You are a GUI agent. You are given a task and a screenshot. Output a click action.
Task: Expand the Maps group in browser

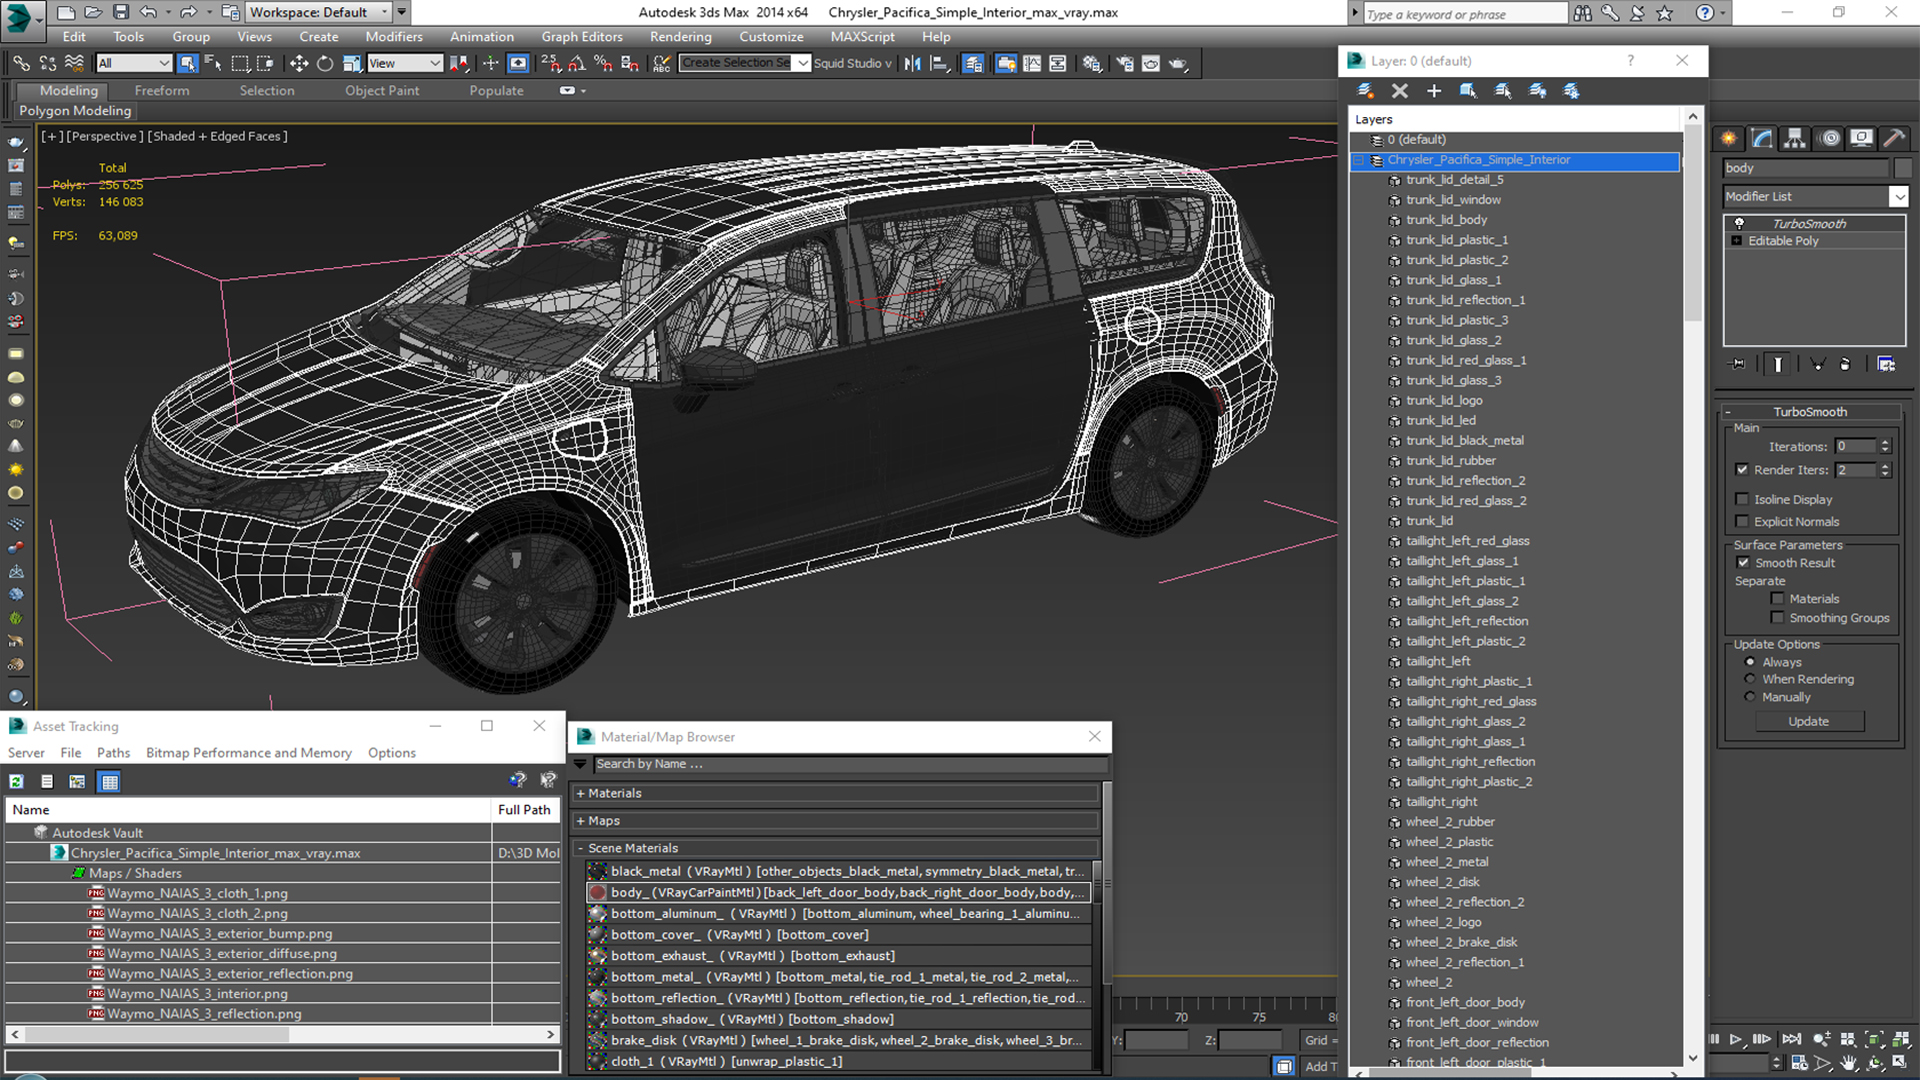click(x=580, y=821)
